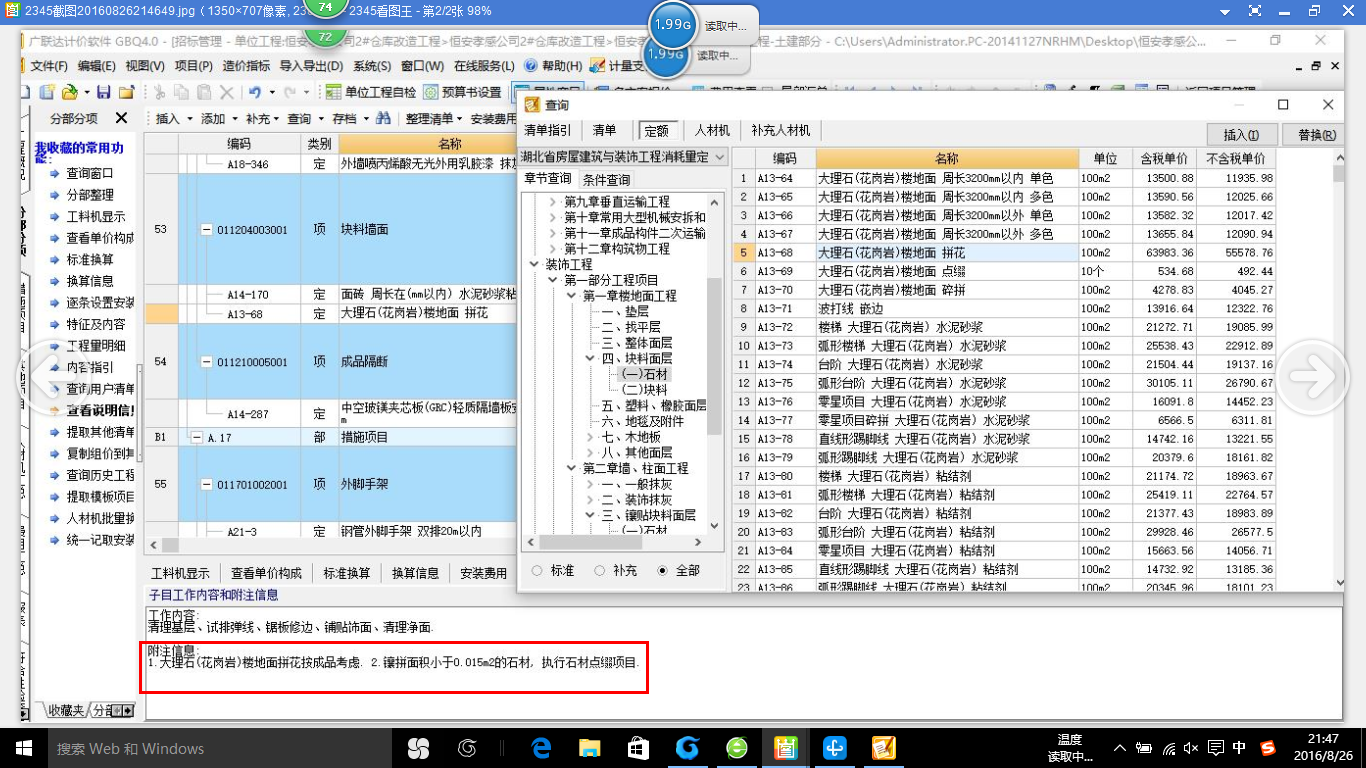Screen dimensions: 1366x768
Task: Select row A14-287 in main table
Action: 331,413
